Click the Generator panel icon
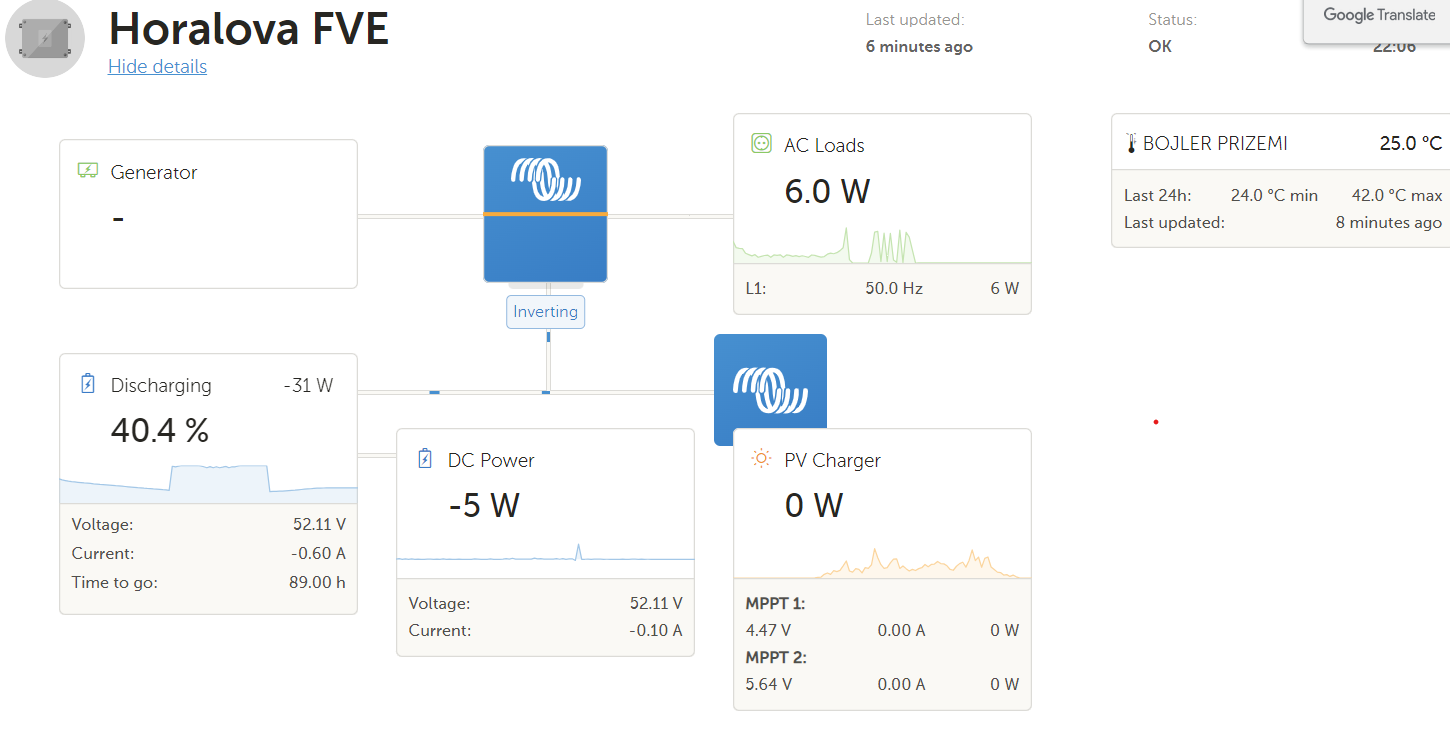 click(x=87, y=171)
